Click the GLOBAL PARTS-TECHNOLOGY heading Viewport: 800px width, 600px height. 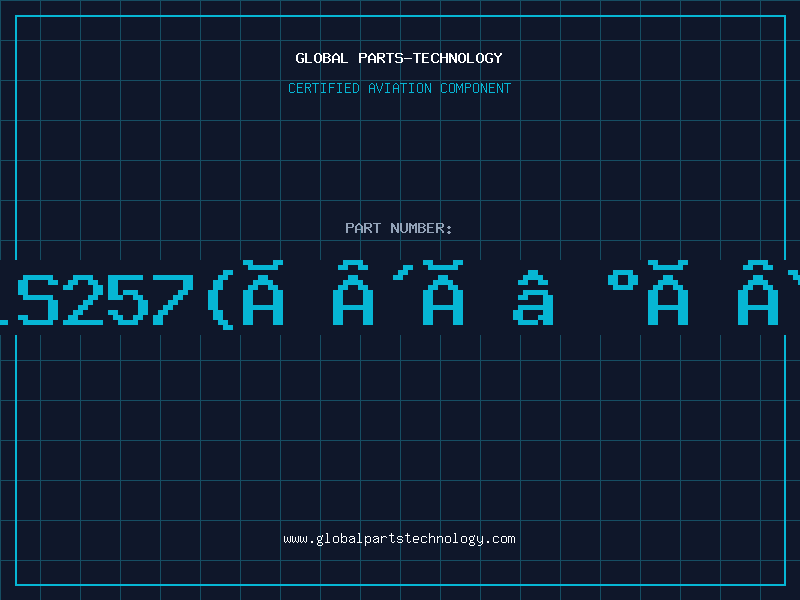coord(399,58)
